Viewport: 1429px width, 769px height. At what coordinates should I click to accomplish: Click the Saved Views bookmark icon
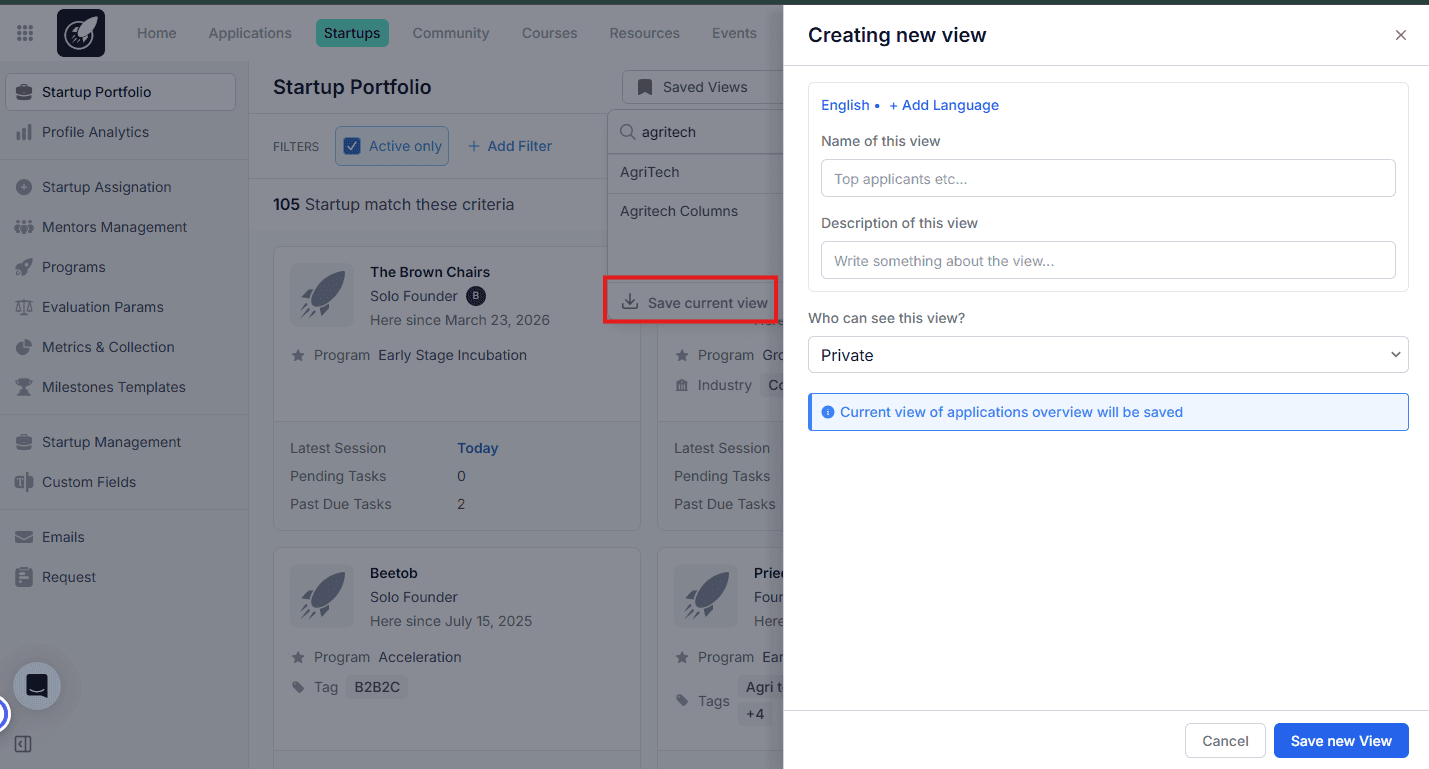pyautogui.click(x=645, y=87)
